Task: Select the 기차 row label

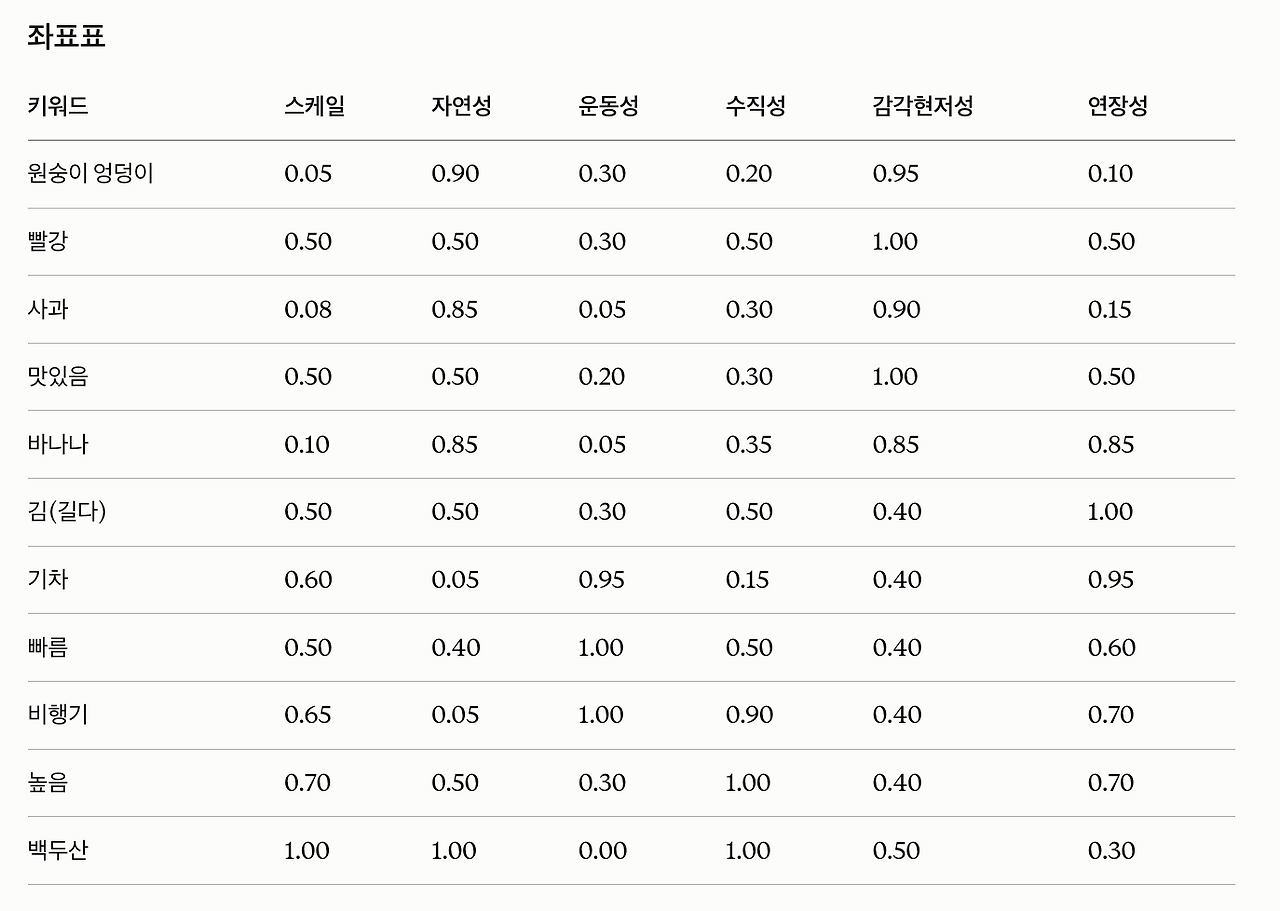Action: [48, 580]
